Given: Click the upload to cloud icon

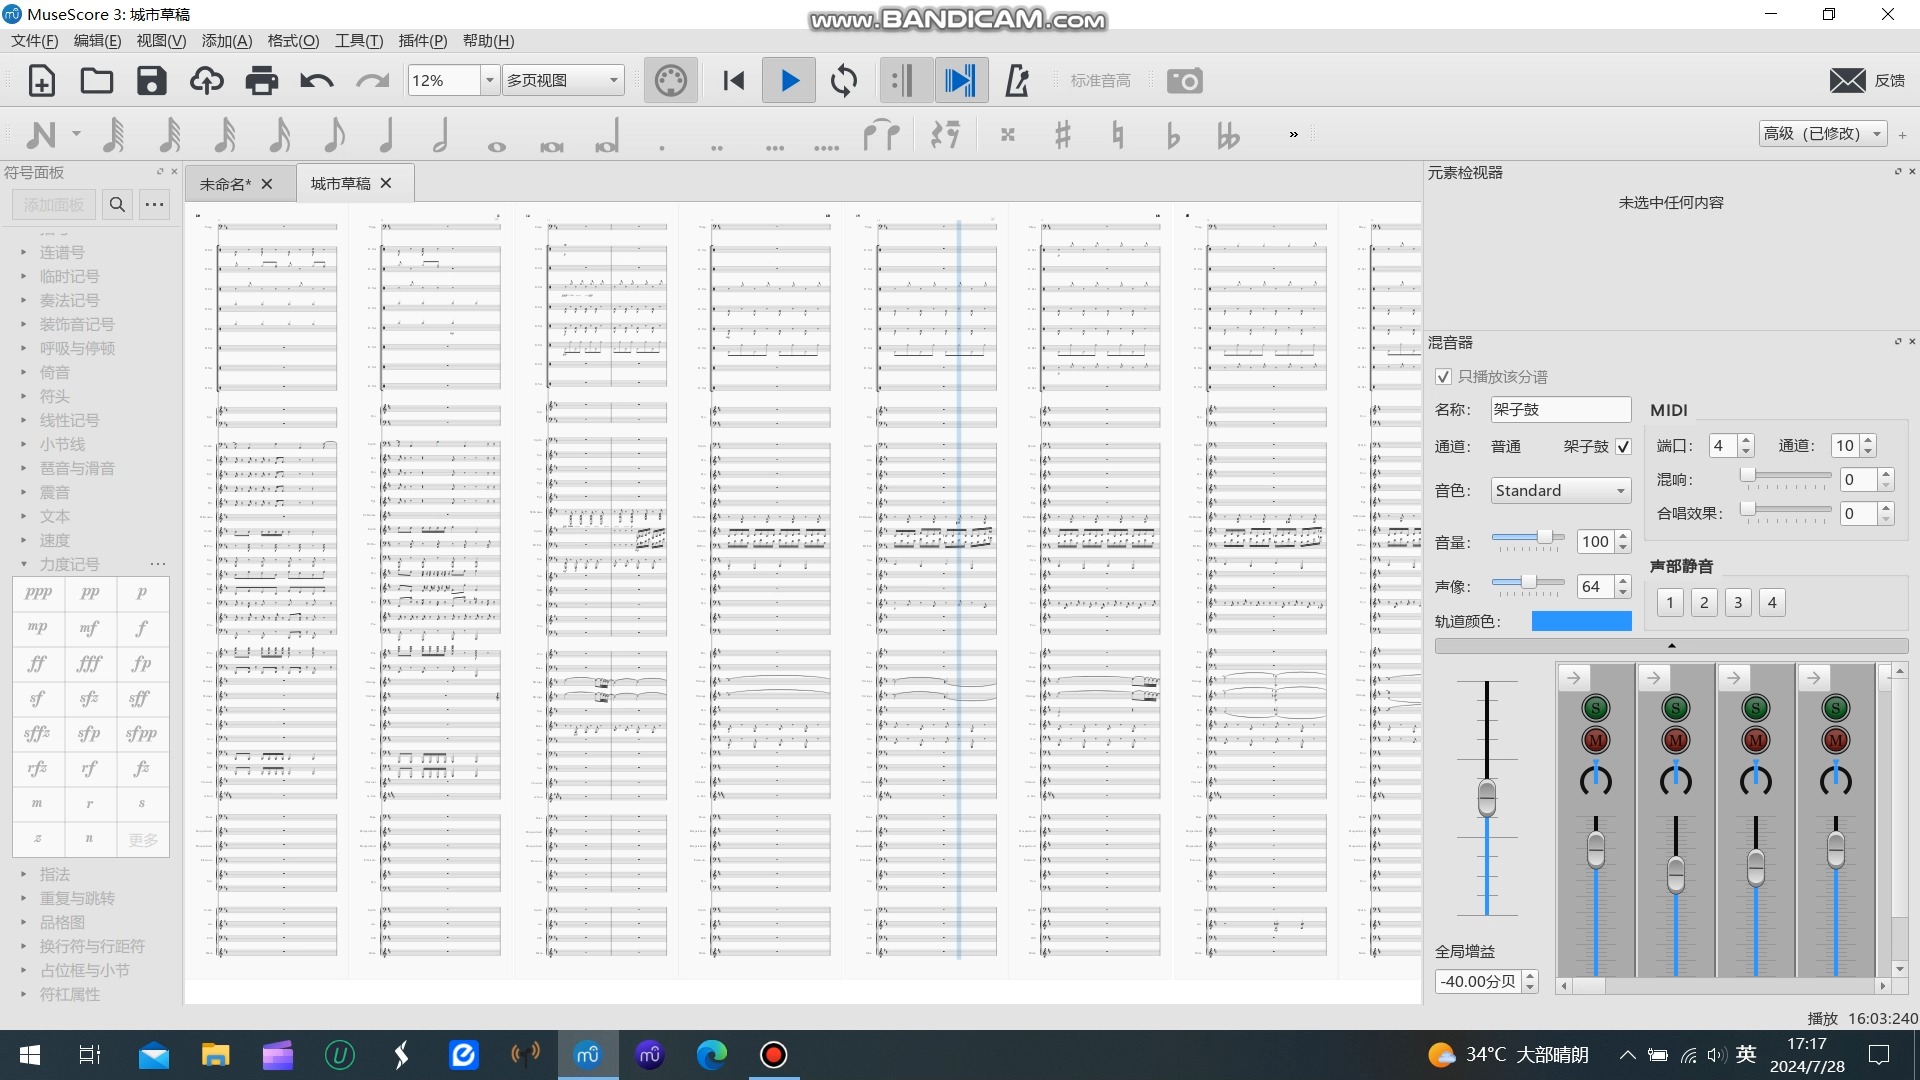Looking at the screenshot, I should pyautogui.click(x=207, y=81).
